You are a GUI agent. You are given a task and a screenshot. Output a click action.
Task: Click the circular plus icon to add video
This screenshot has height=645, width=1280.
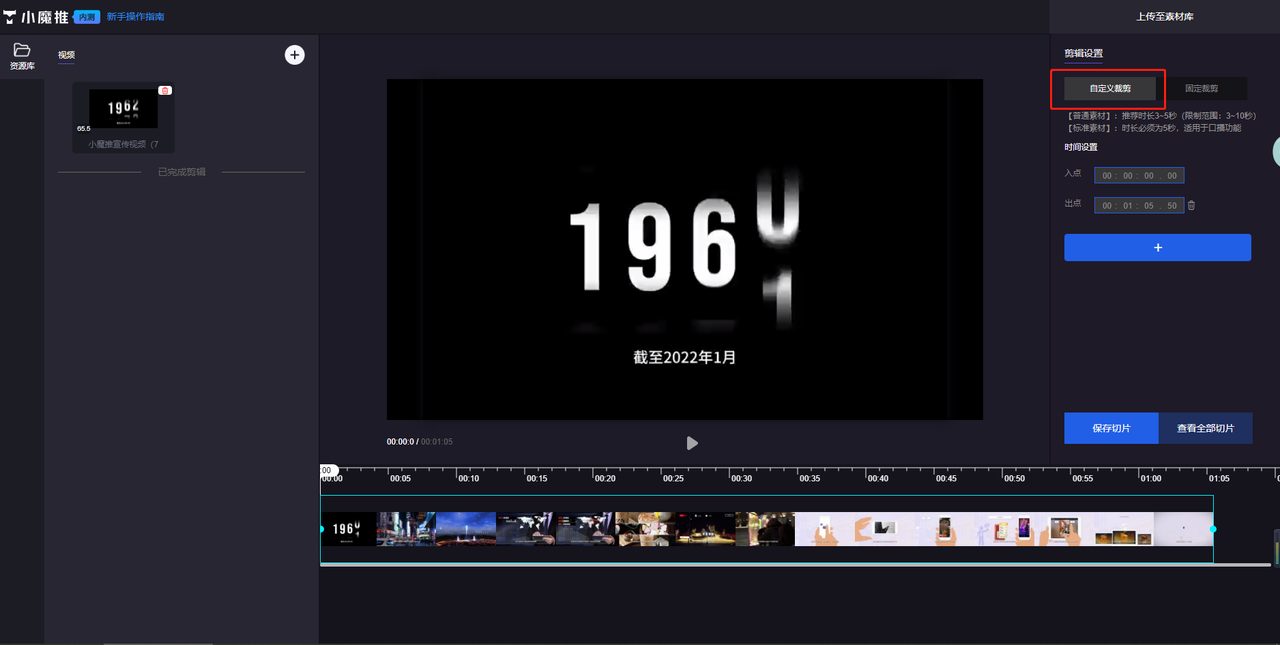point(294,54)
